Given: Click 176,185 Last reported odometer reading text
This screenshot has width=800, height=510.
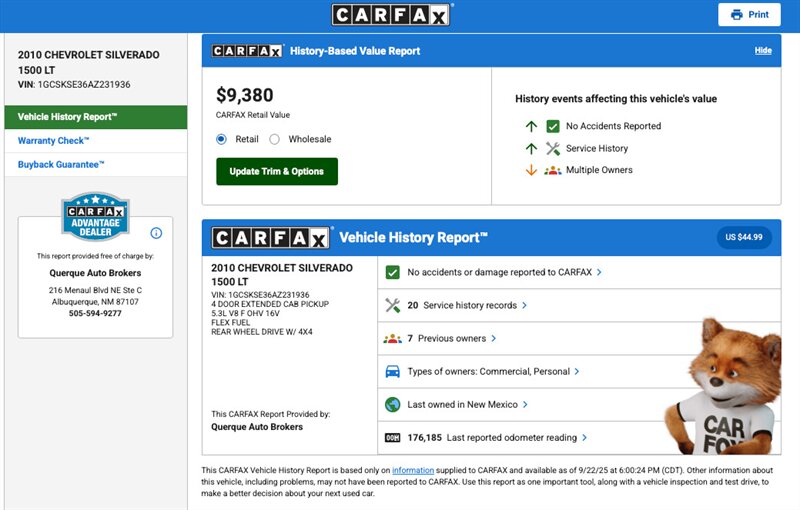Looking at the screenshot, I should (x=492, y=438).
